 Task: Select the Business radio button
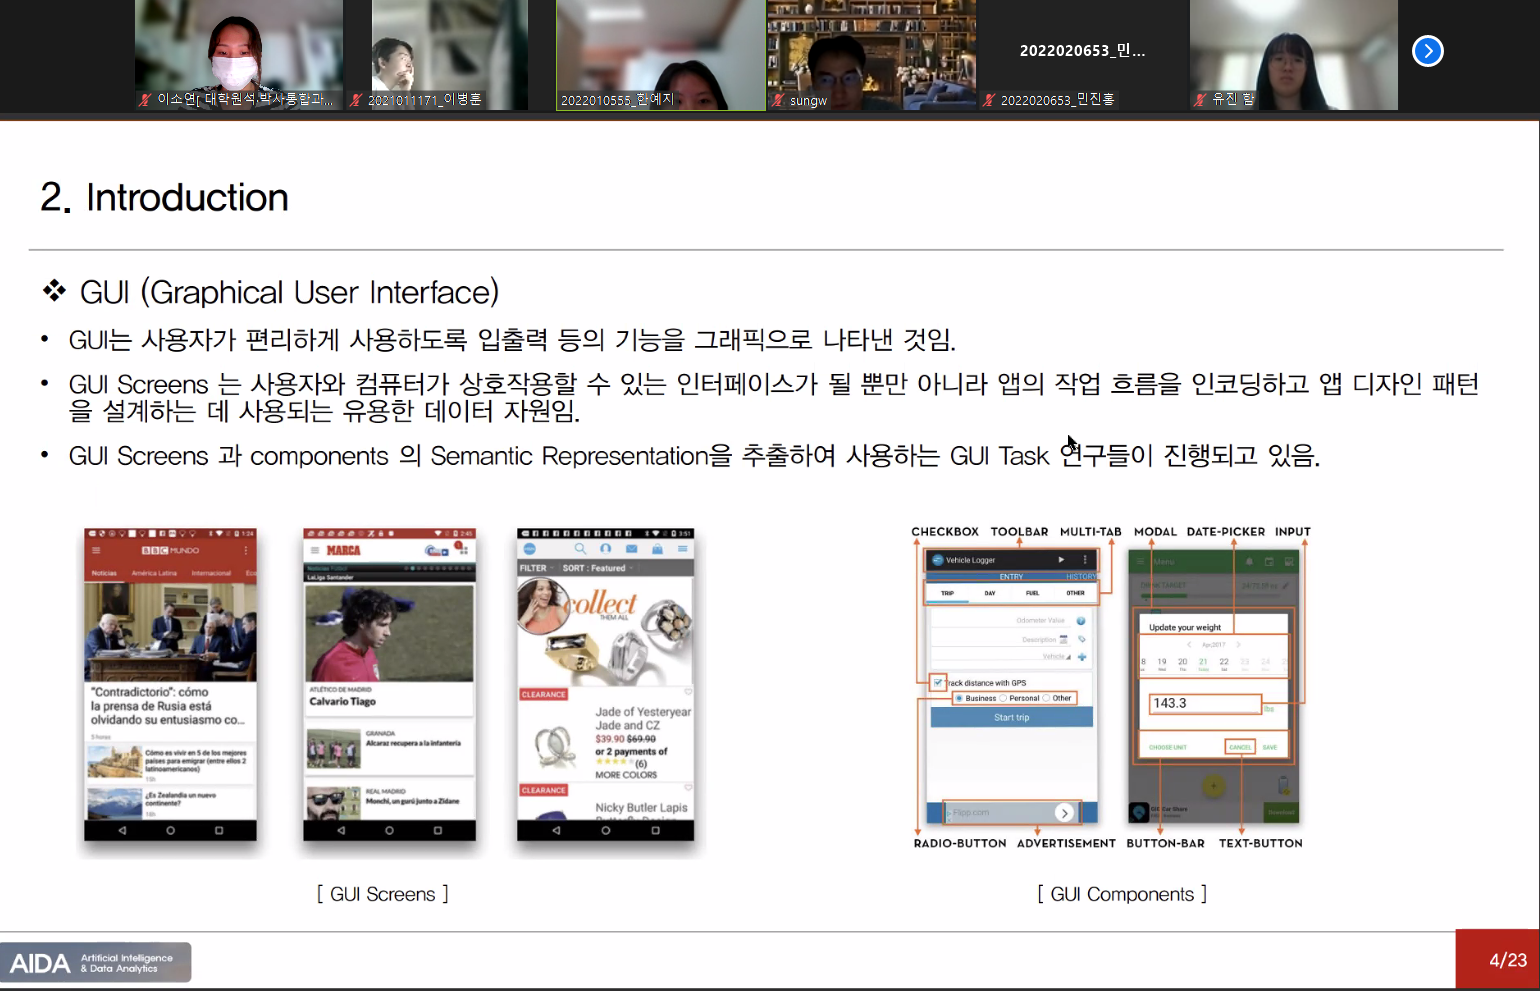tap(959, 698)
